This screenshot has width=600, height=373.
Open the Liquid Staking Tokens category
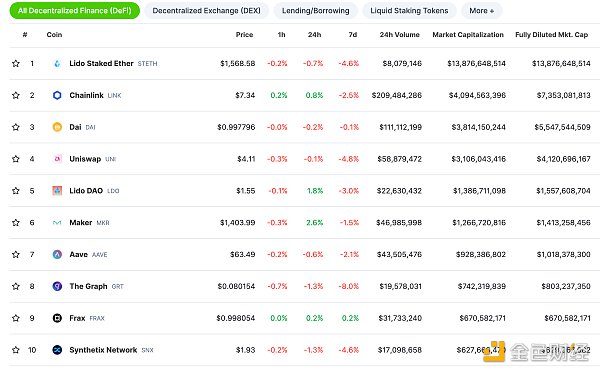(x=409, y=11)
